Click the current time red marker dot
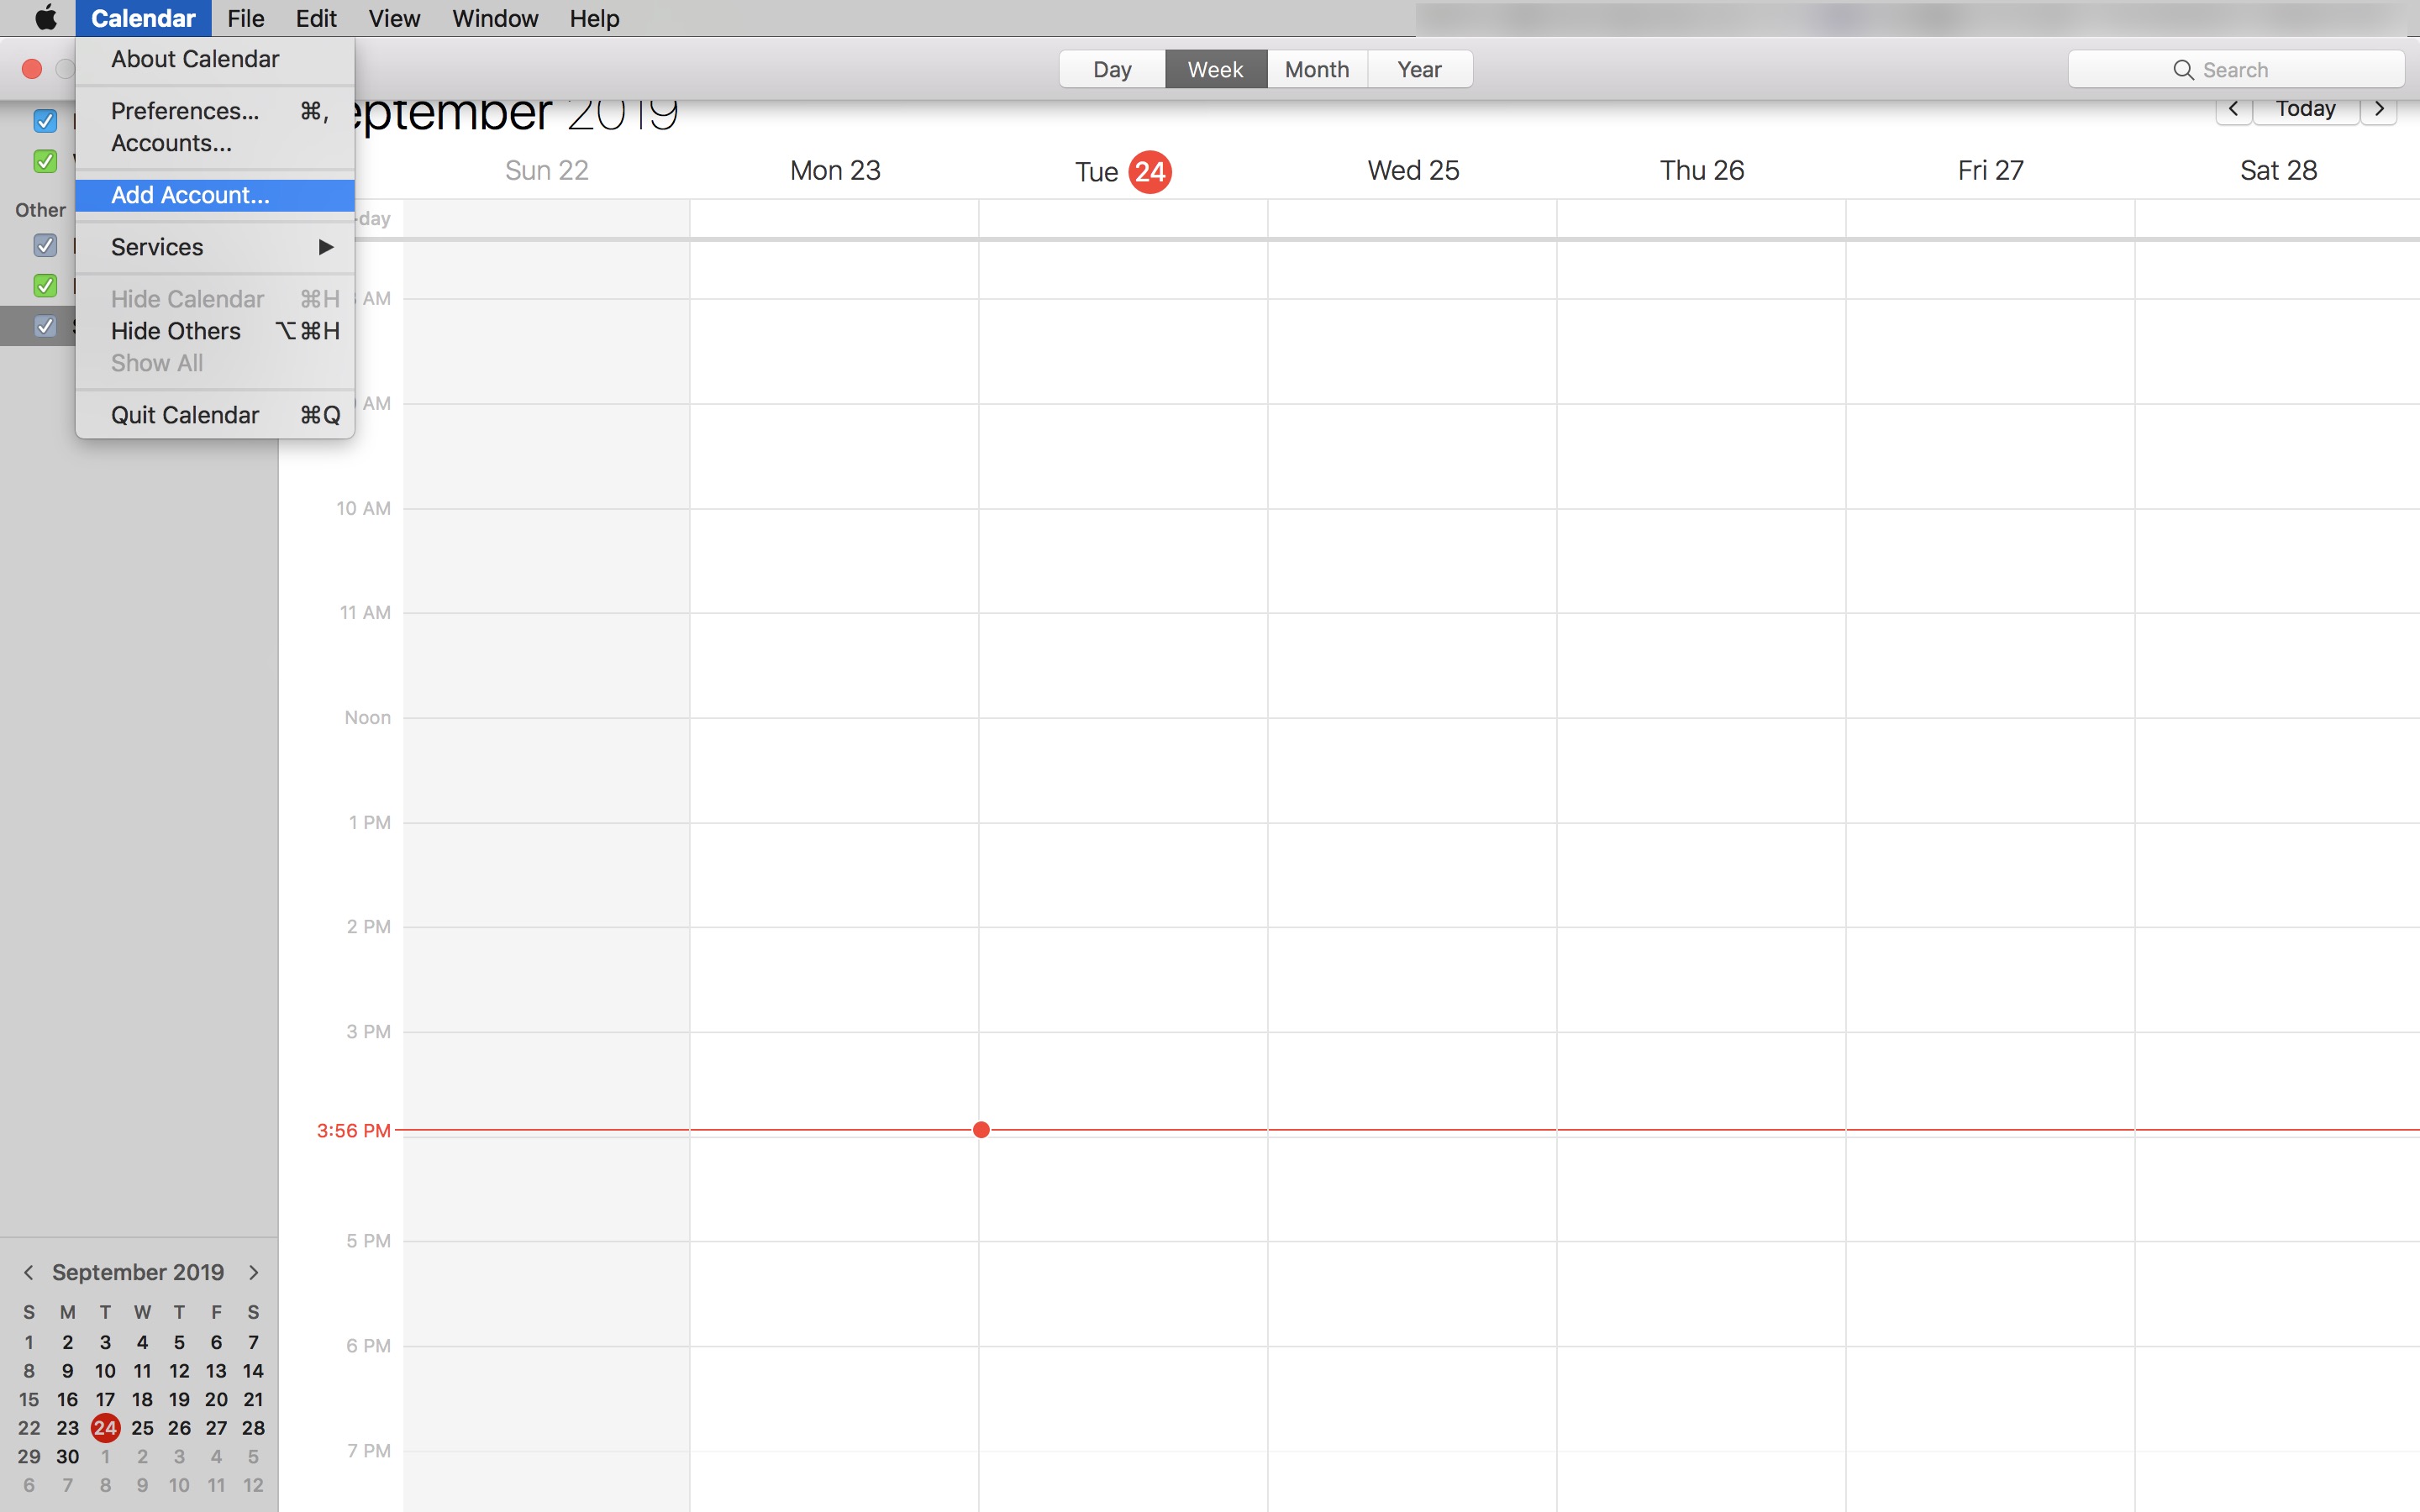The width and height of the screenshot is (2420, 1512). click(x=981, y=1130)
